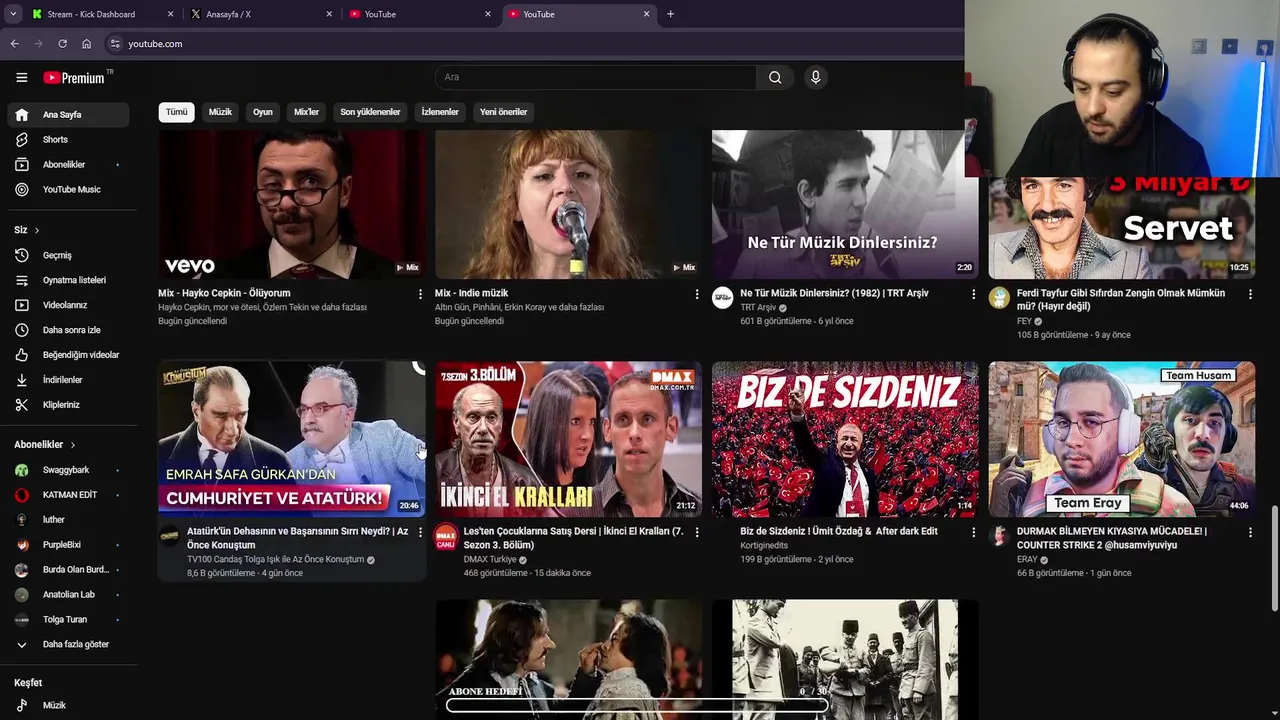
Task: Open Swaggybark channel subscription
Action: pos(69,470)
